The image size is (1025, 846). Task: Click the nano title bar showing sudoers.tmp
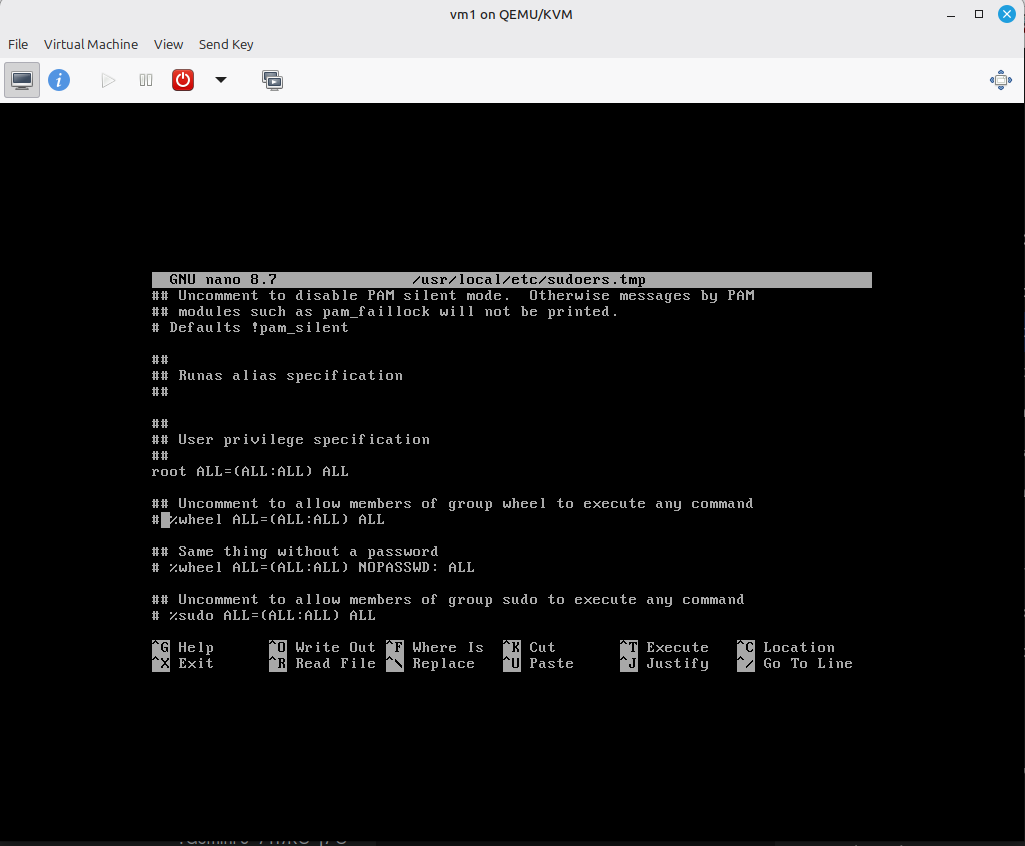point(511,280)
